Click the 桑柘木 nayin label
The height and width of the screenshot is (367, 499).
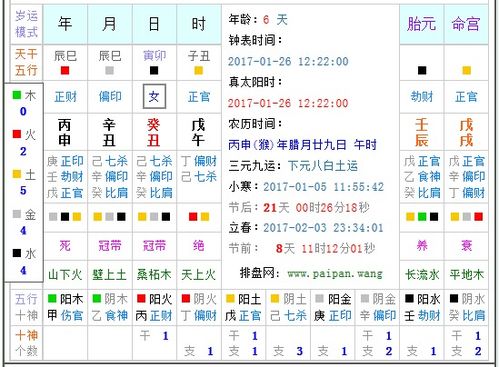(154, 275)
